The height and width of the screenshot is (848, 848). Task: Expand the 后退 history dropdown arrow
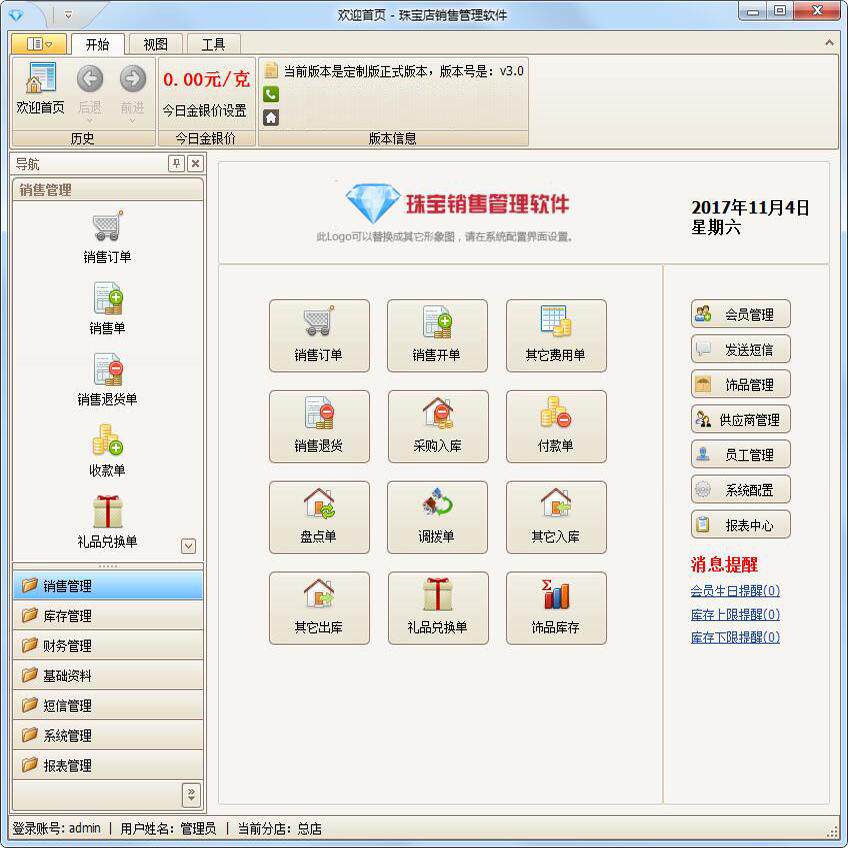(90, 121)
